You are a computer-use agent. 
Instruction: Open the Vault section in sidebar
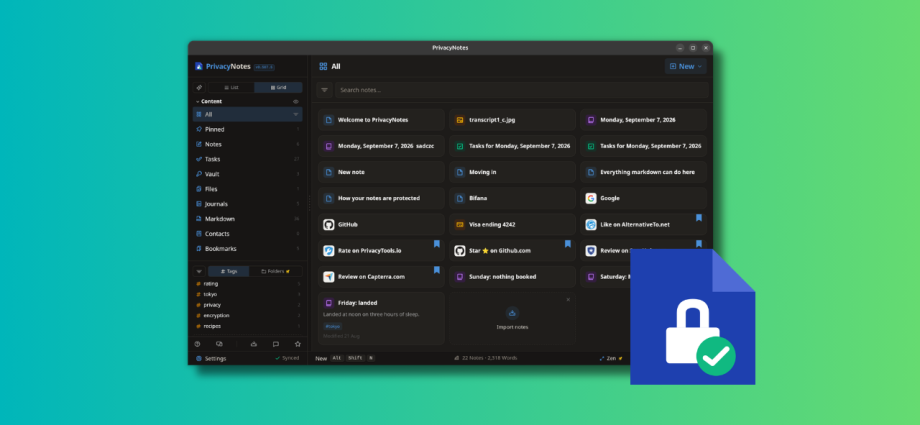248,174
